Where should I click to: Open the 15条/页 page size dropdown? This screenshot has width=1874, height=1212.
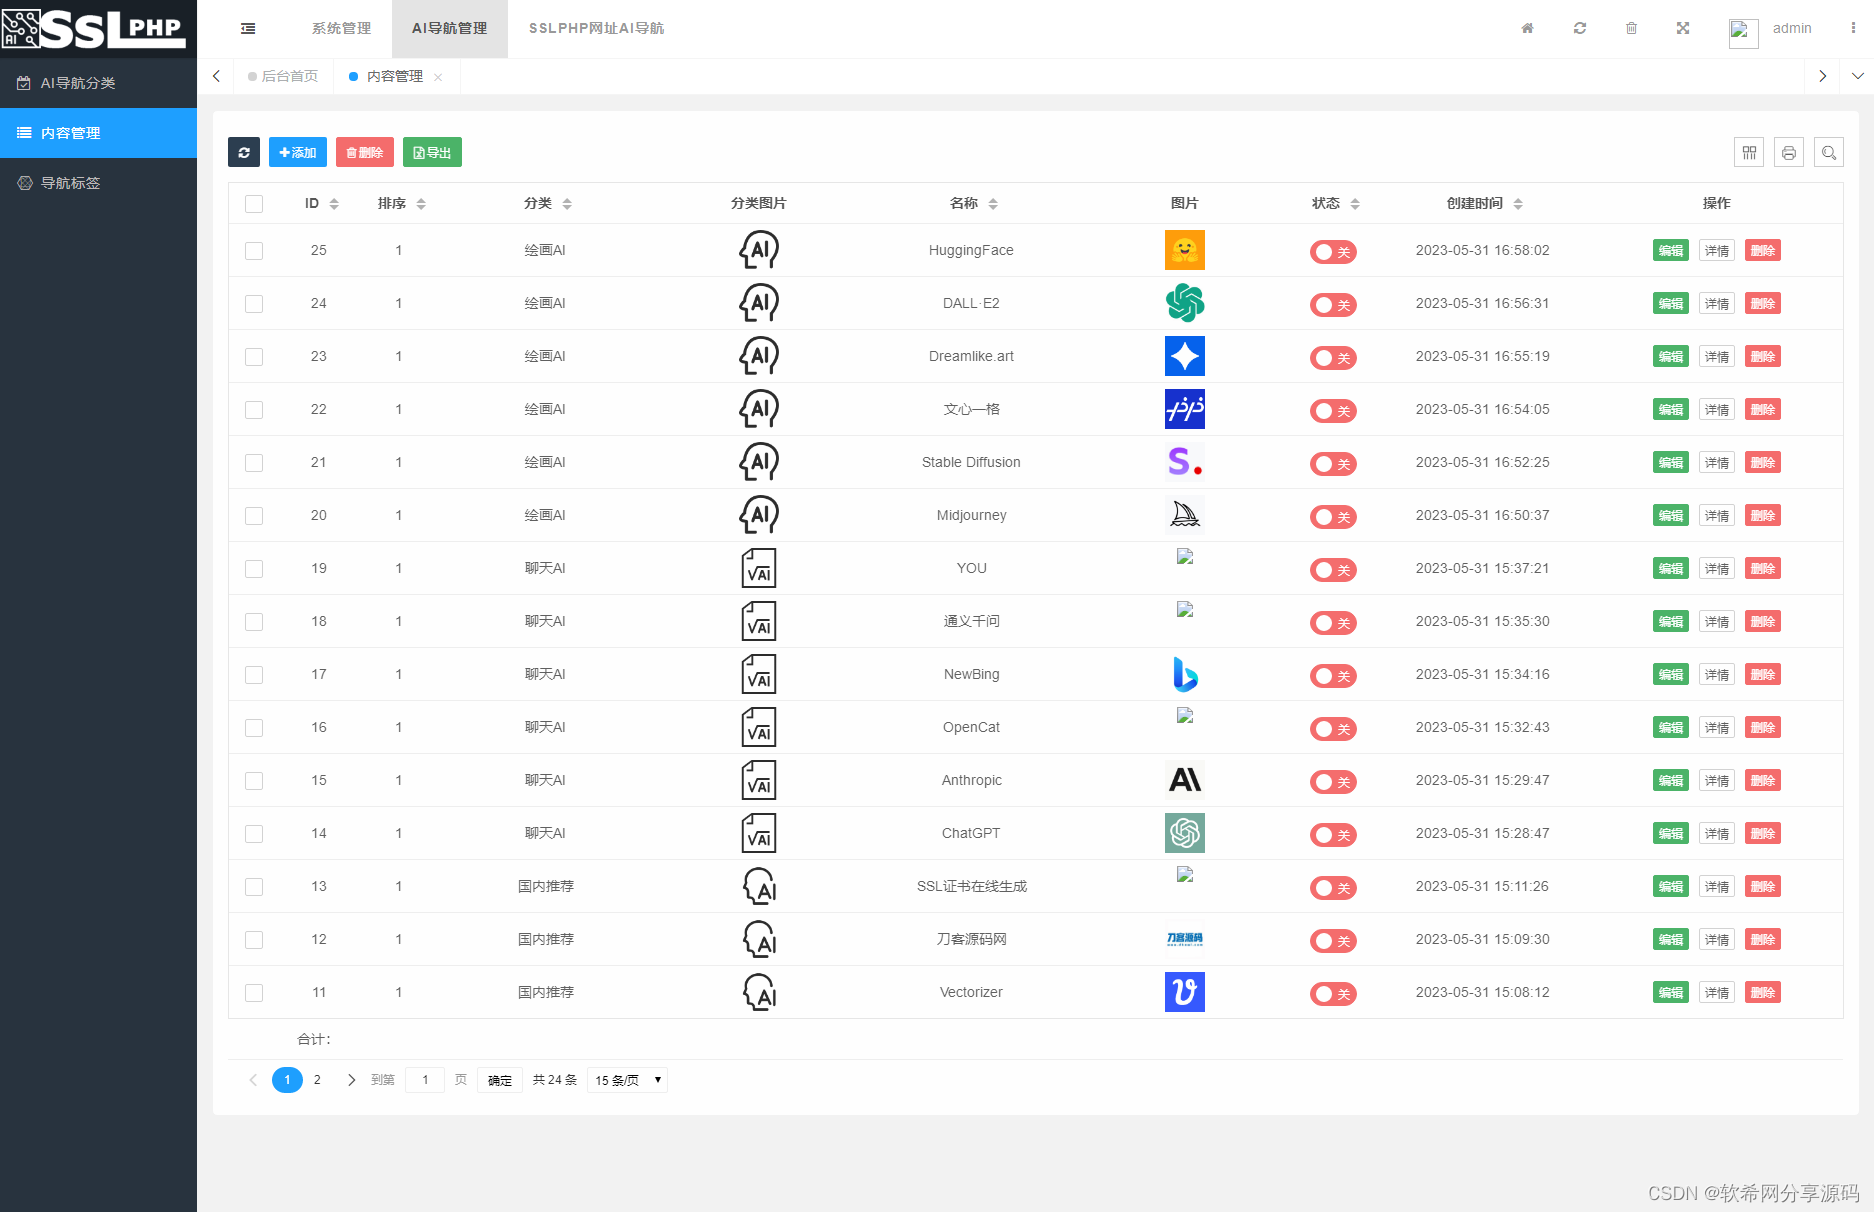(626, 1080)
